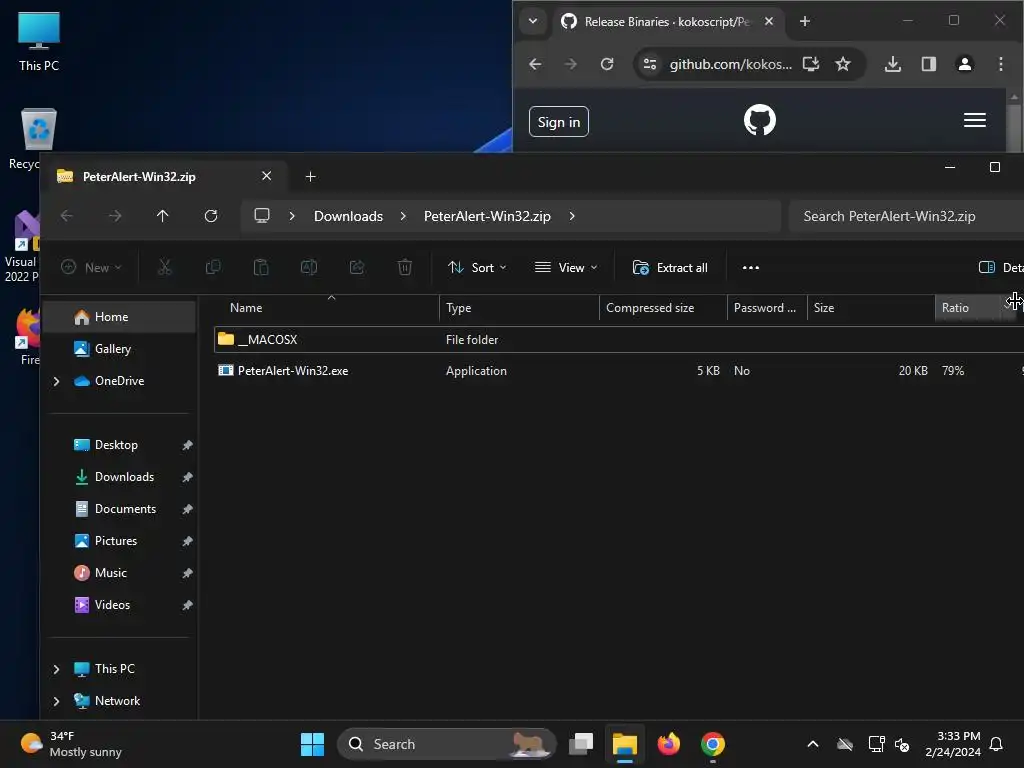
Task: Click the Delete trash icon in Explorer toolbar
Action: click(x=405, y=267)
